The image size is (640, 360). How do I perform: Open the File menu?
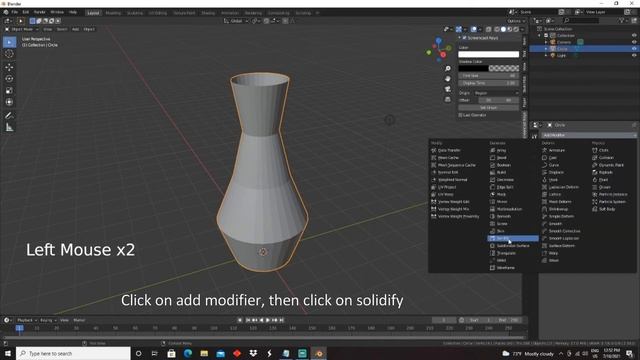pyautogui.click(x=15, y=12)
